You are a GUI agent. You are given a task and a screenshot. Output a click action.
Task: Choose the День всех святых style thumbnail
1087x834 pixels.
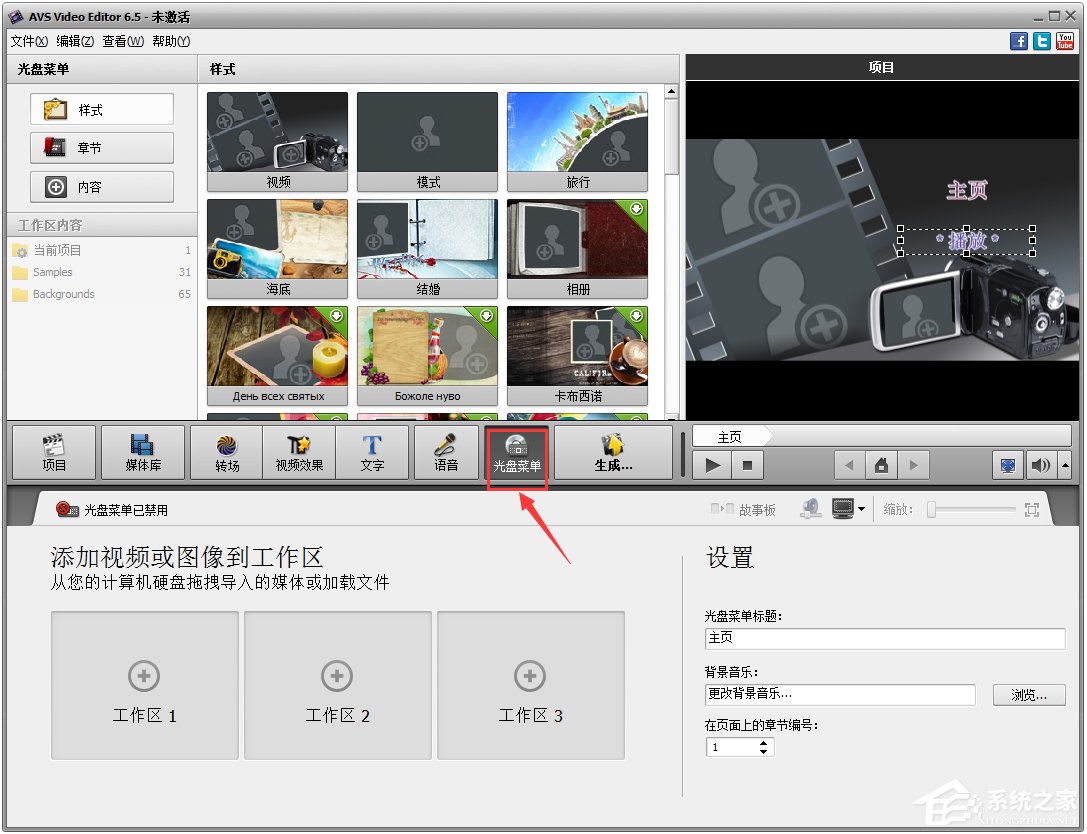[x=277, y=356]
